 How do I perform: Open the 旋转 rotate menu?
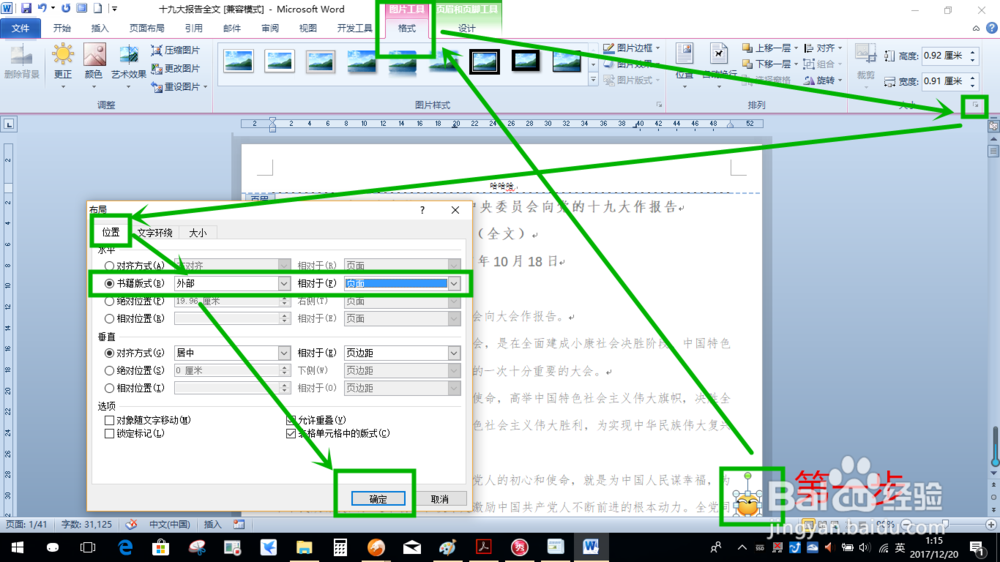pyautogui.click(x=823, y=80)
